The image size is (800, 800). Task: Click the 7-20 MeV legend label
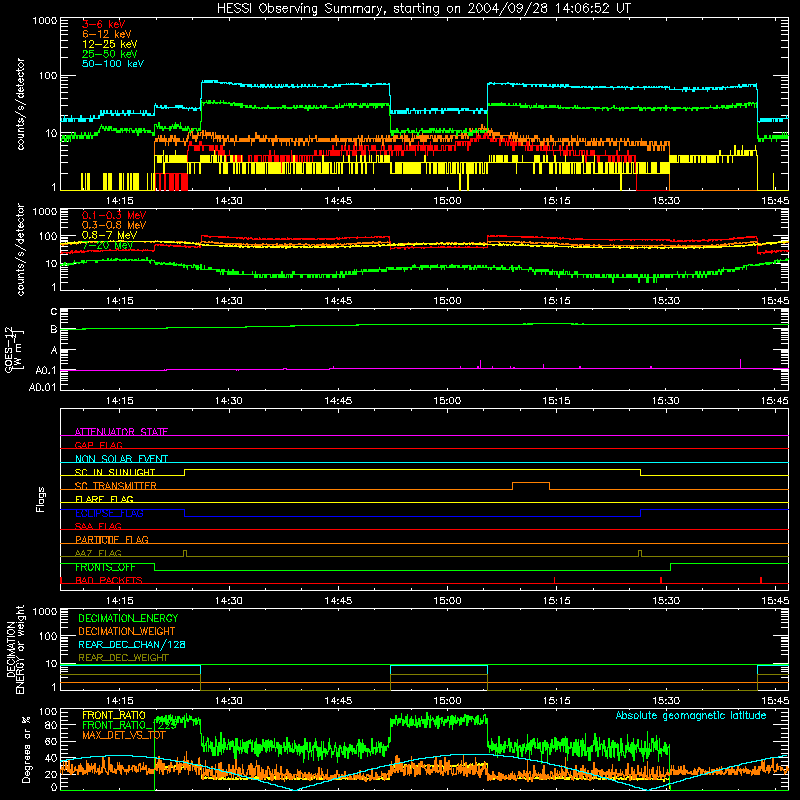click(x=107, y=245)
